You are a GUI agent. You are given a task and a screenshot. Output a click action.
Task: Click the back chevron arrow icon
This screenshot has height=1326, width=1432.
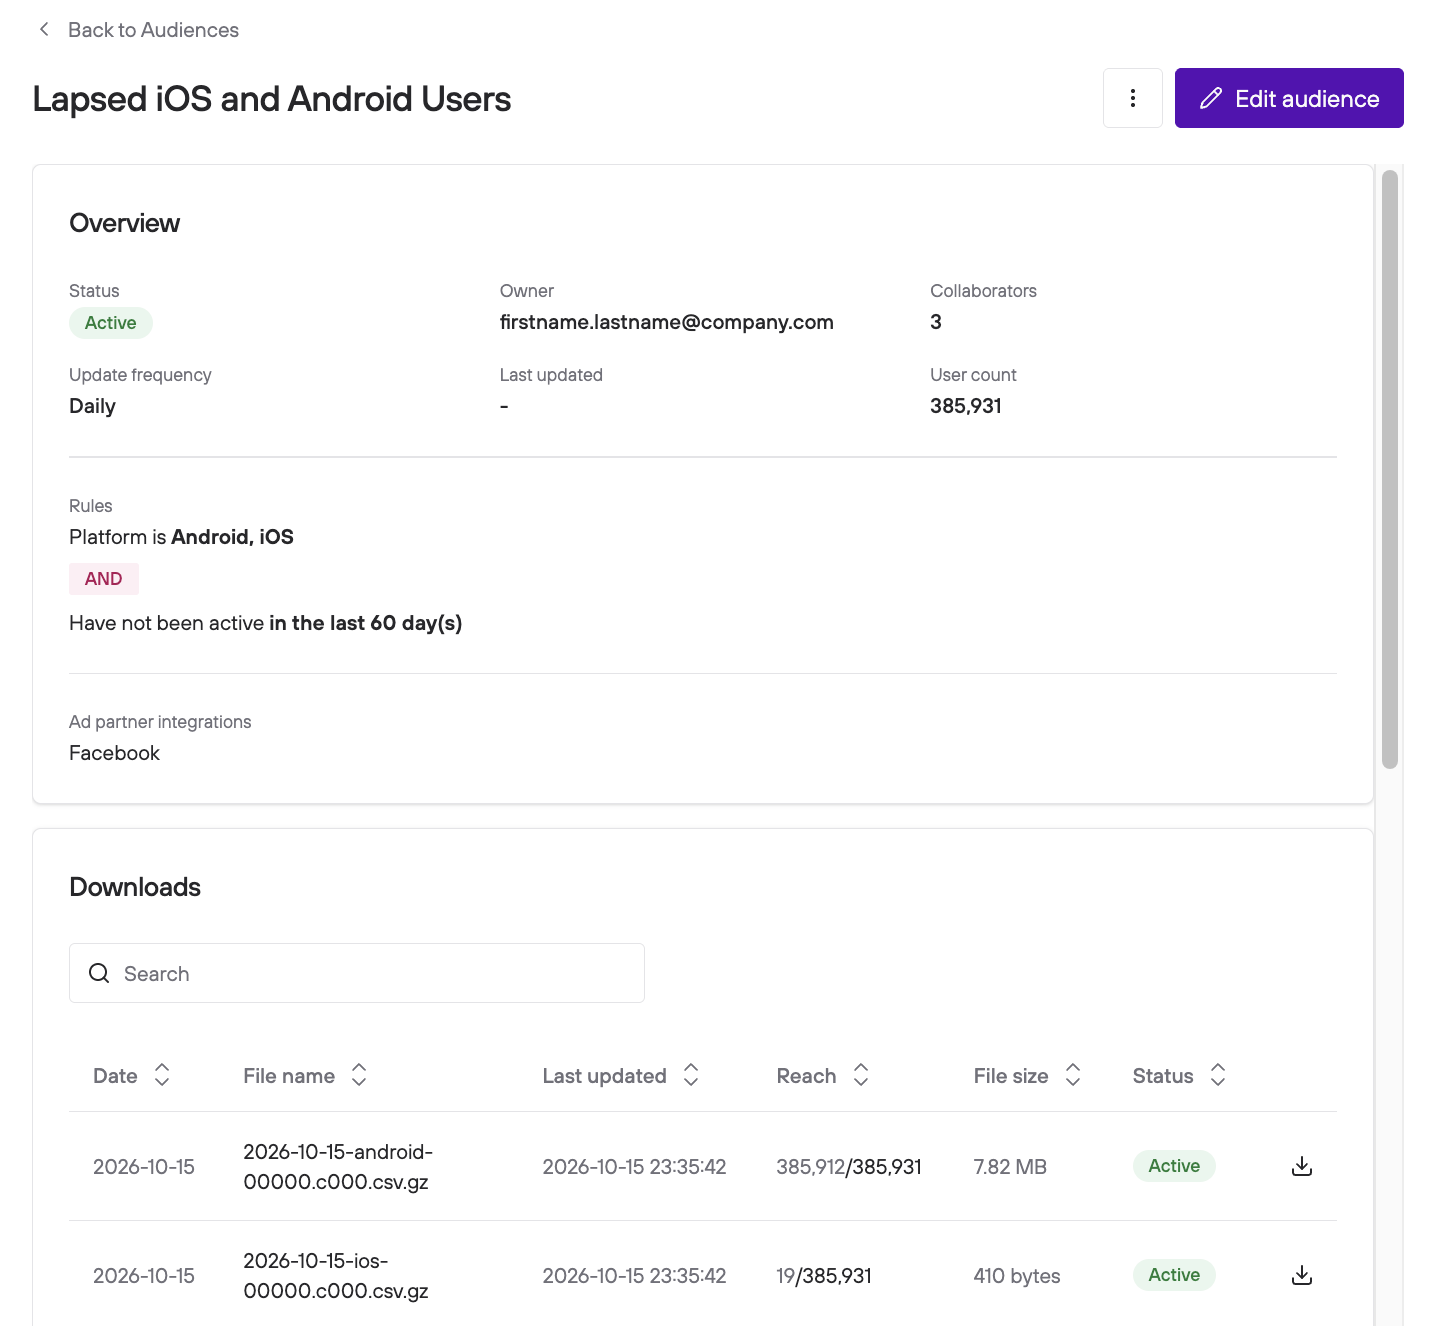click(x=44, y=30)
